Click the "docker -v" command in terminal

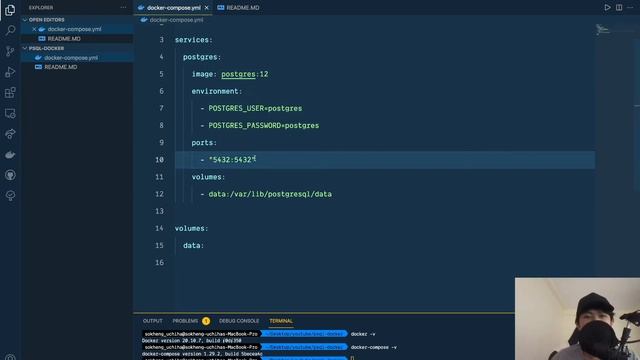coord(363,334)
